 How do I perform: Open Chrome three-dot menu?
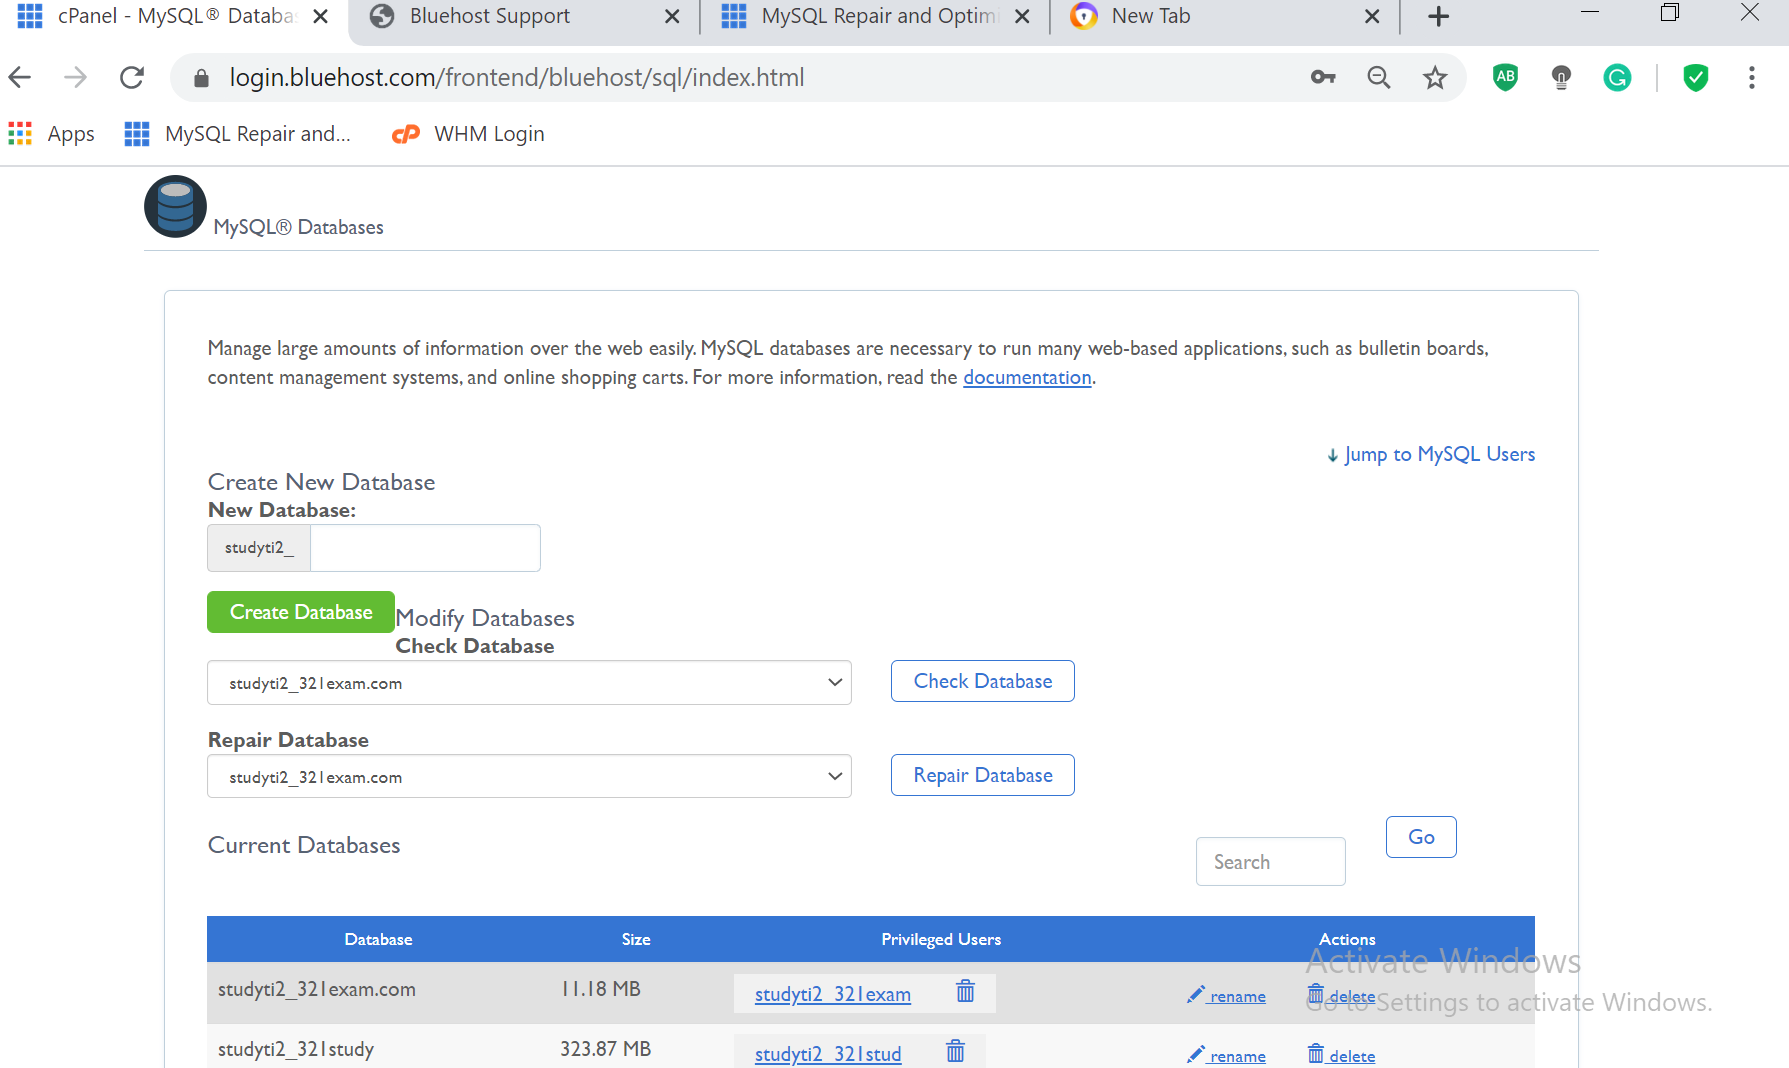(1752, 77)
